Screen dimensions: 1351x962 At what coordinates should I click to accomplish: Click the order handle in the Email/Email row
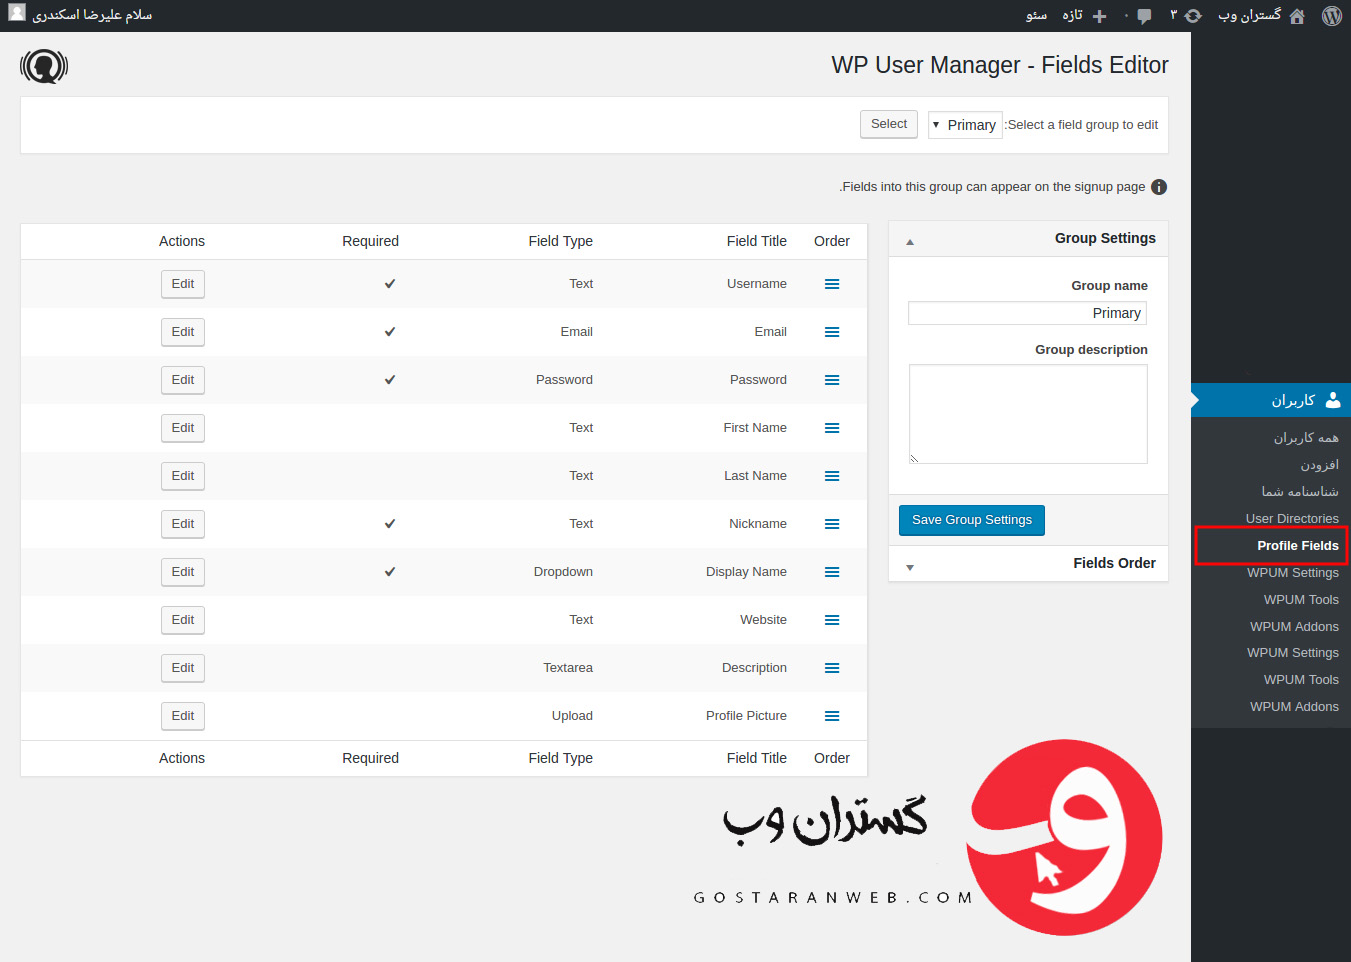pos(832,332)
